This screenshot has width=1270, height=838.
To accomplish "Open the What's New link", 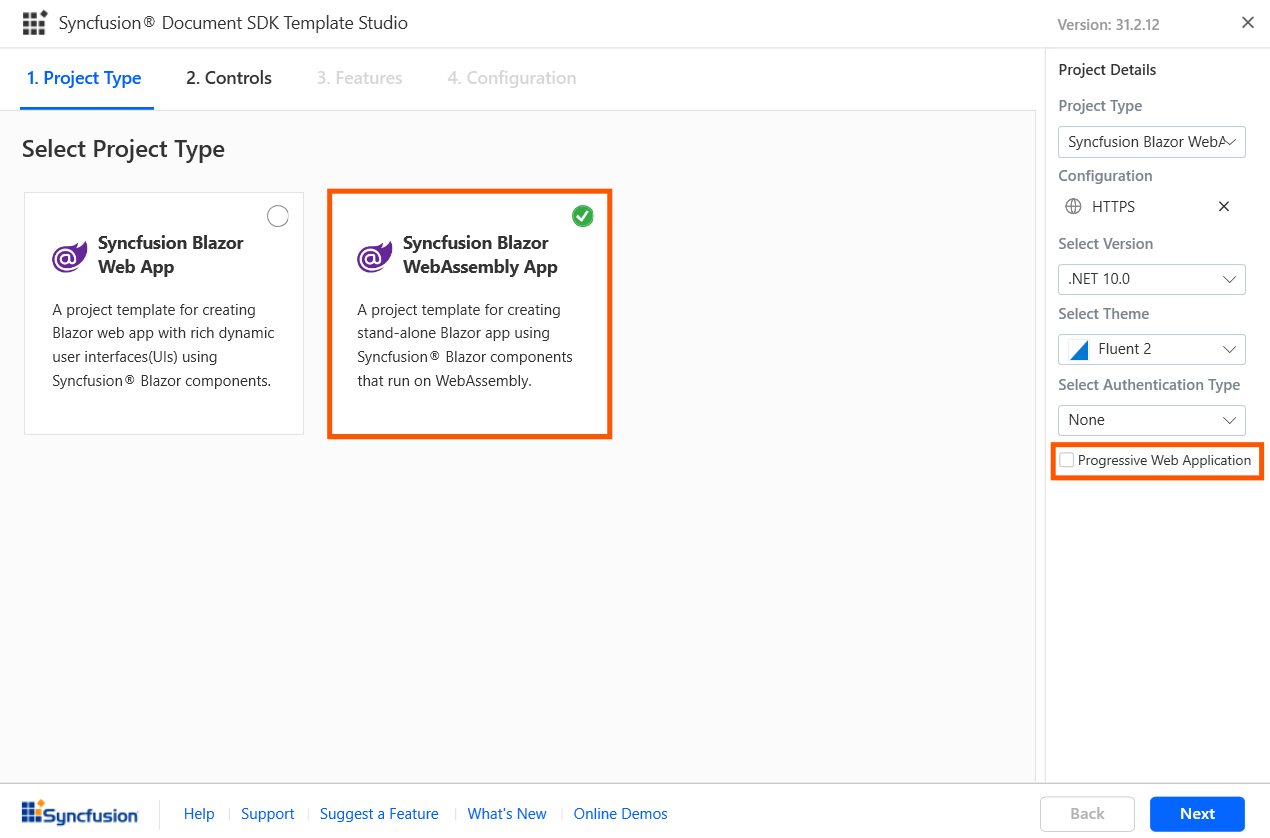I will click(x=507, y=814).
